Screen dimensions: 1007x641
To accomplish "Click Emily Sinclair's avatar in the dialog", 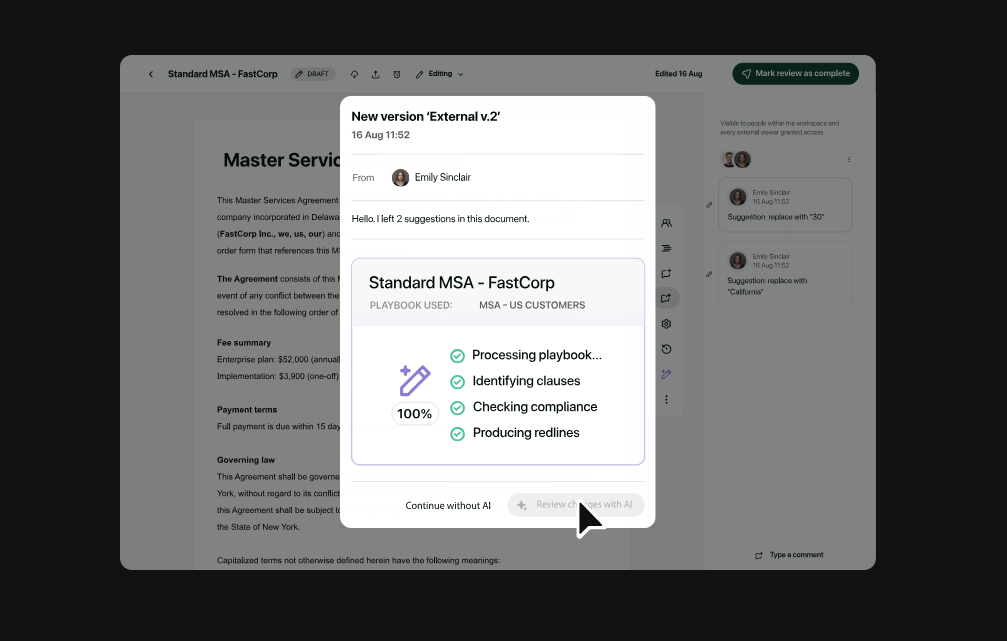I will point(400,178).
